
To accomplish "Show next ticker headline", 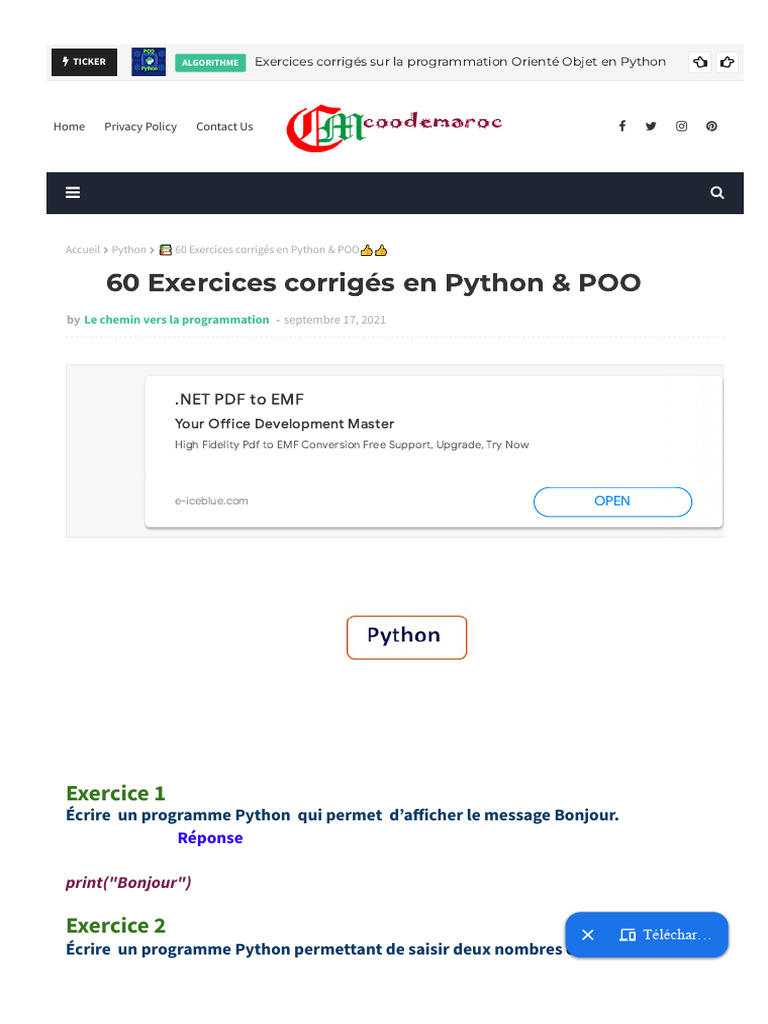I will pyautogui.click(x=727, y=62).
